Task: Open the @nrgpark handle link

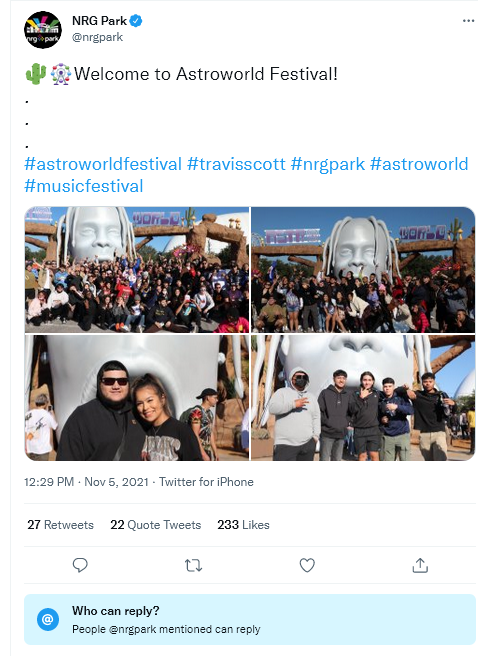Action: pos(97,37)
